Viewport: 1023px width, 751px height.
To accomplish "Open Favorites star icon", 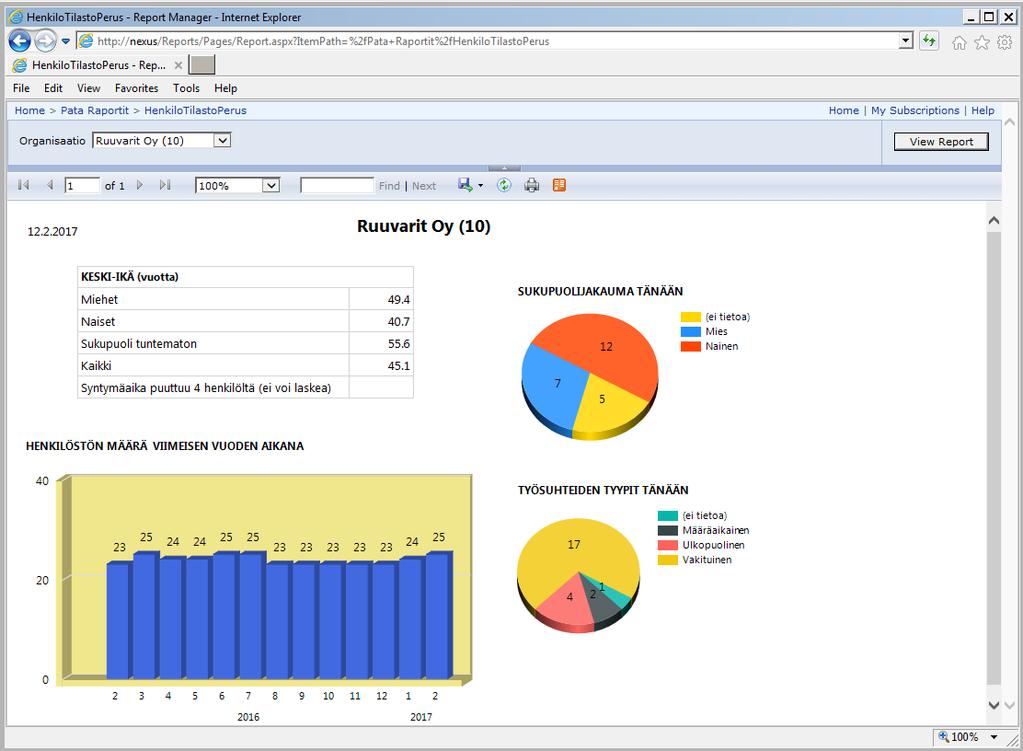I will tap(981, 42).
